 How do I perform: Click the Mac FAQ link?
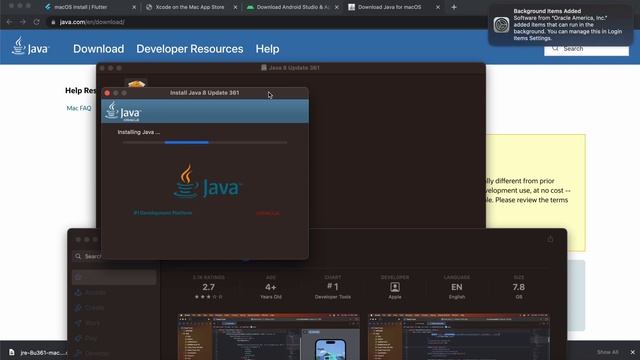coord(79,108)
